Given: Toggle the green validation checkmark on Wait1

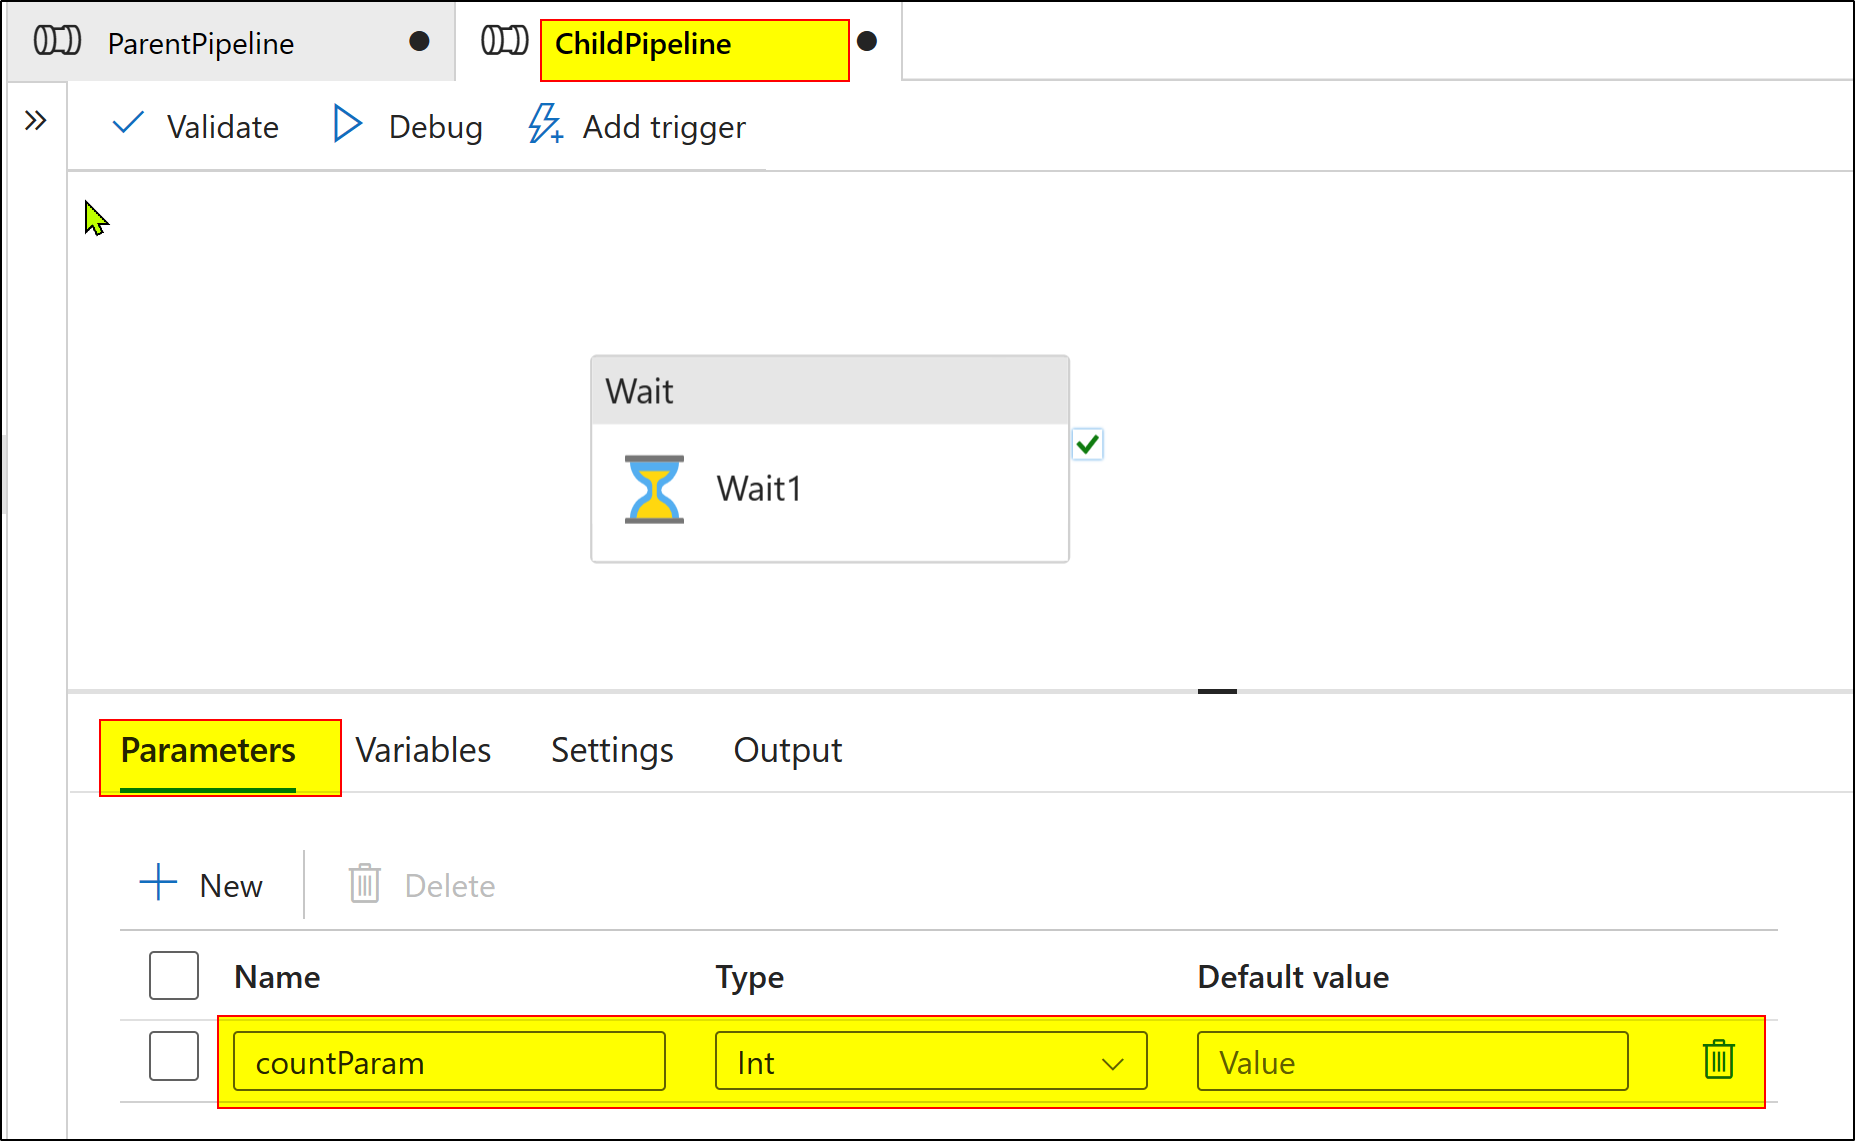Looking at the screenshot, I should tap(1088, 444).
